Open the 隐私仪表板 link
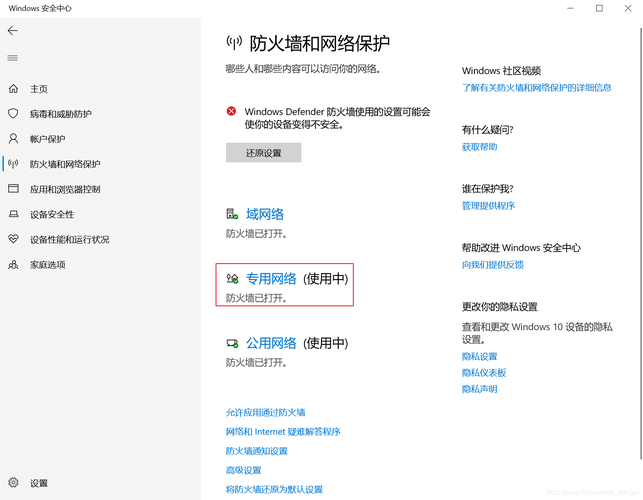Viewport: 643px width, 500px height. point(484,372)
